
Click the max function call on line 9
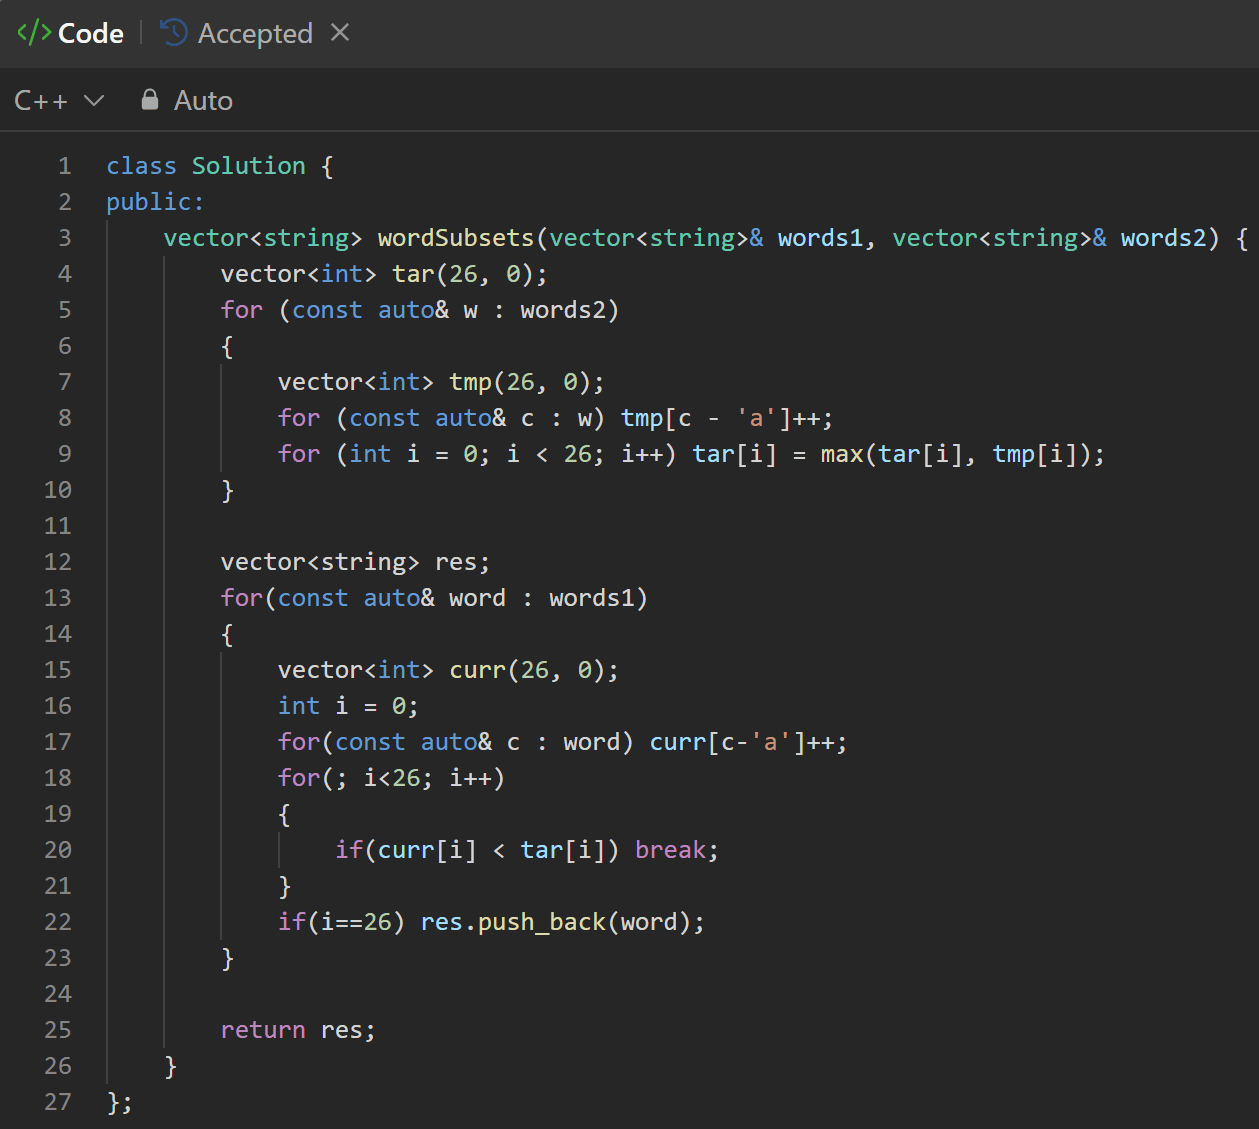842,454
